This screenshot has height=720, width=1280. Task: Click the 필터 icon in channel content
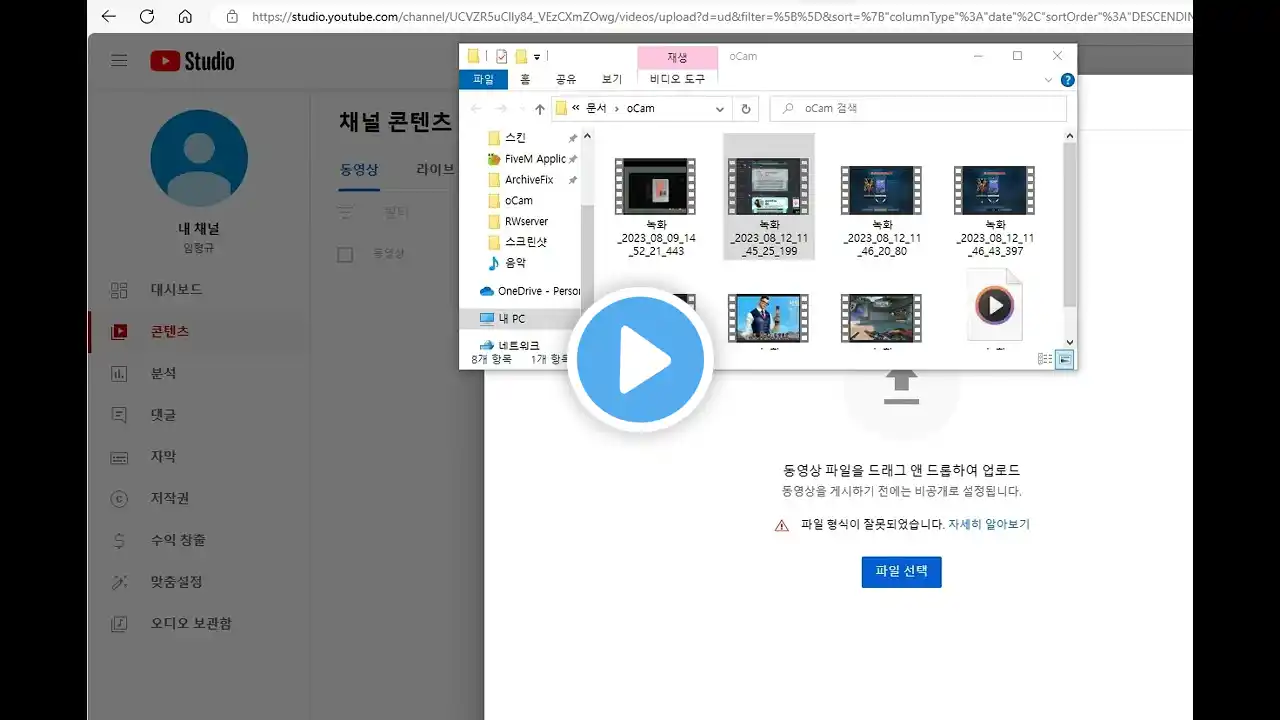[345, 212]
